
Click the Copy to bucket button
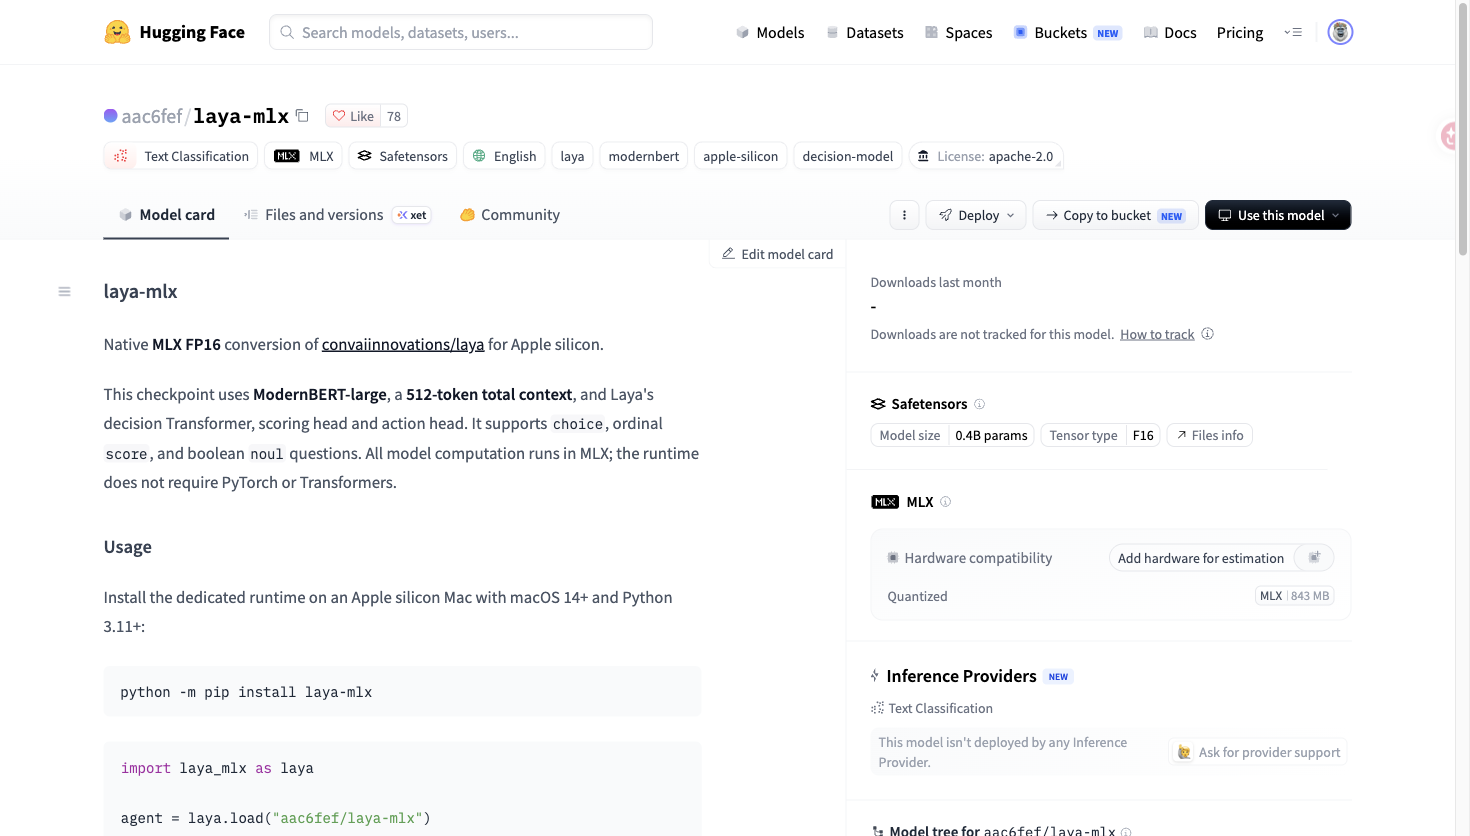1115,215
